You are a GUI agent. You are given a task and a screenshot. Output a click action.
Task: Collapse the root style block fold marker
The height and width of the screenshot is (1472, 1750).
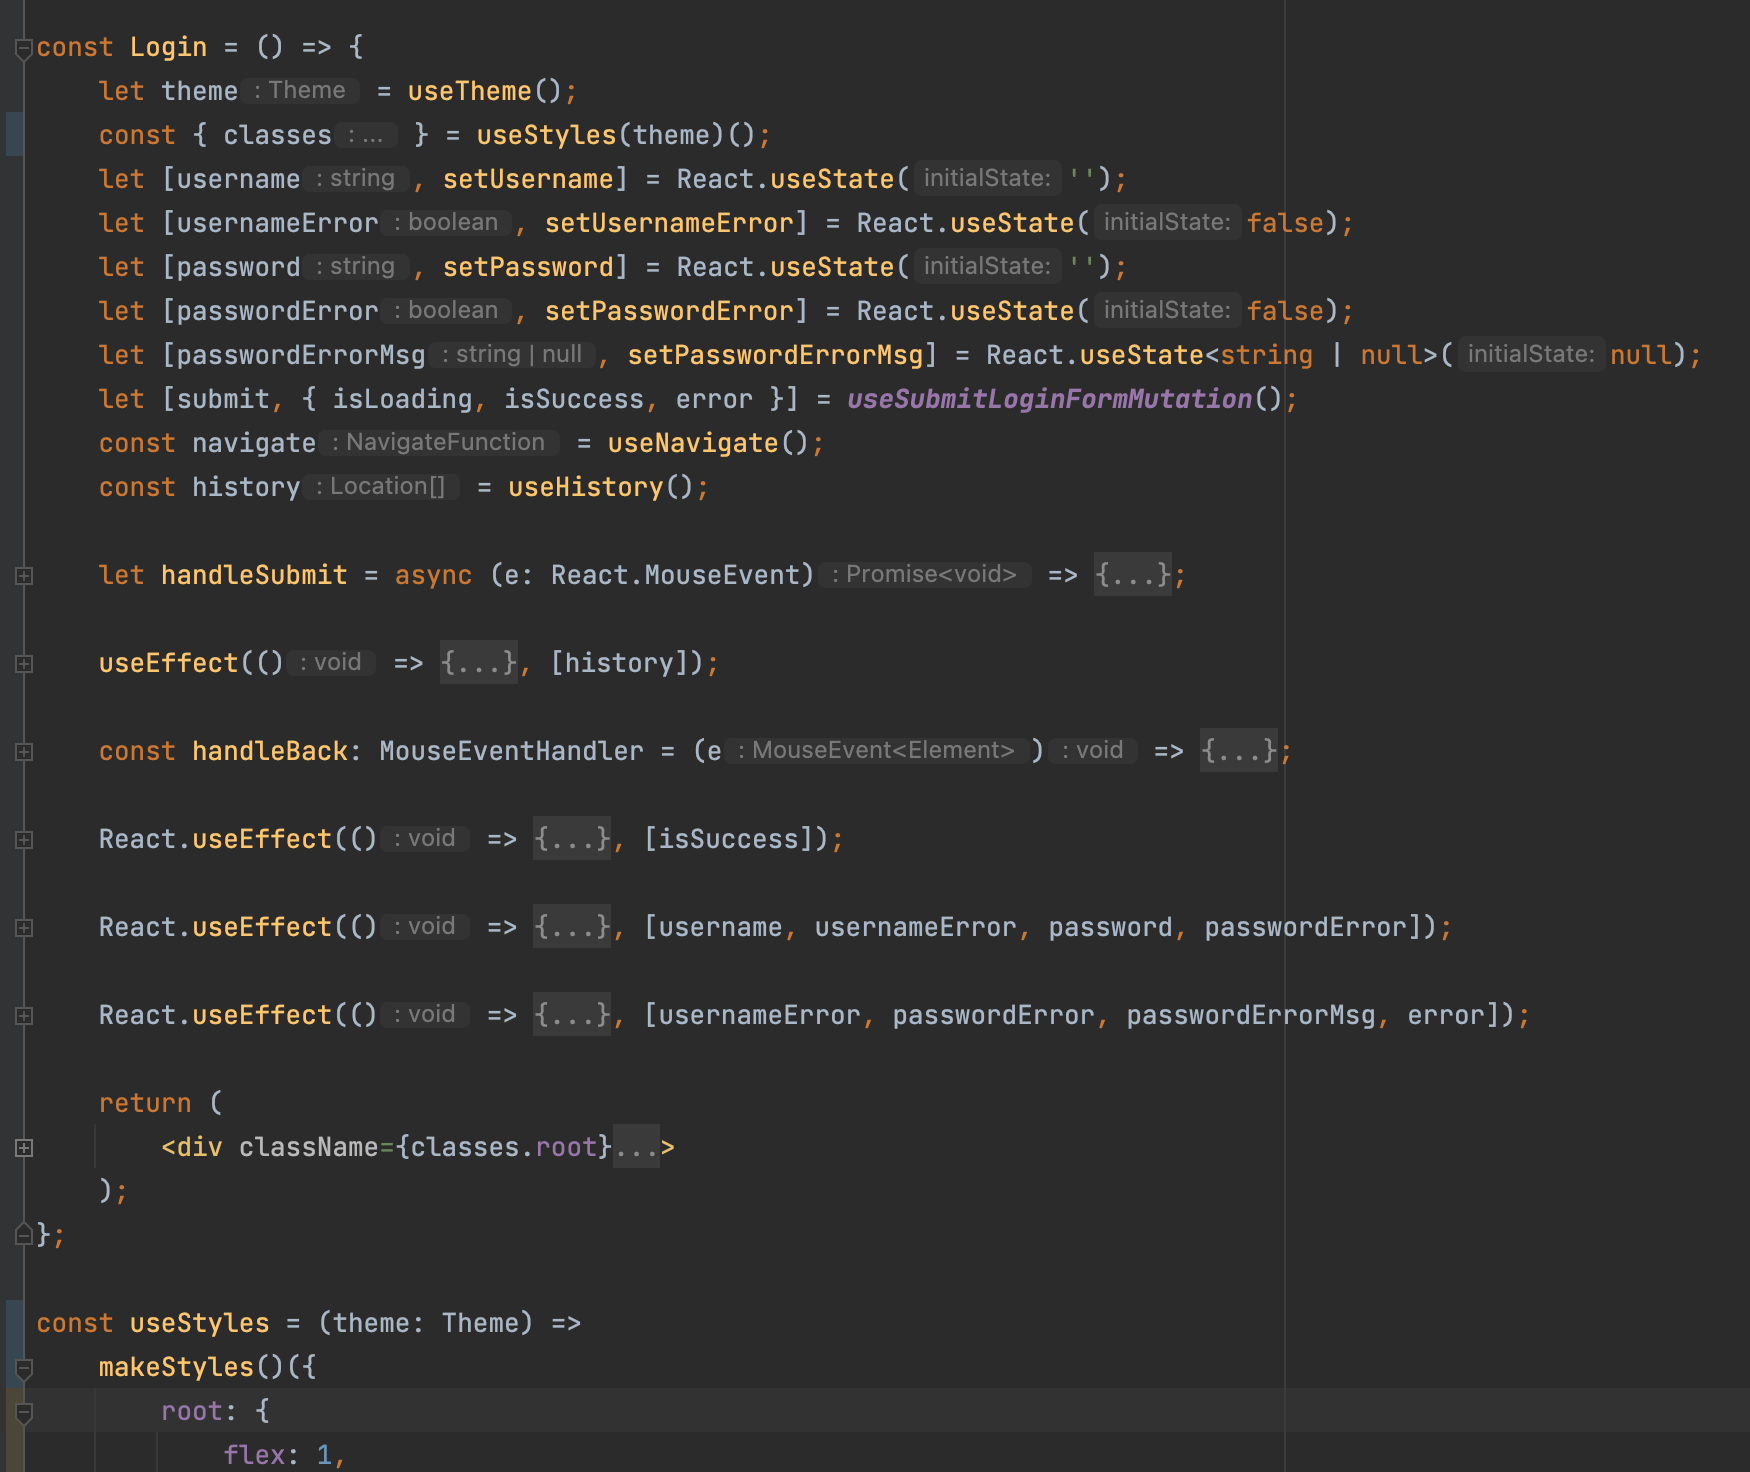coord(24,1412)
